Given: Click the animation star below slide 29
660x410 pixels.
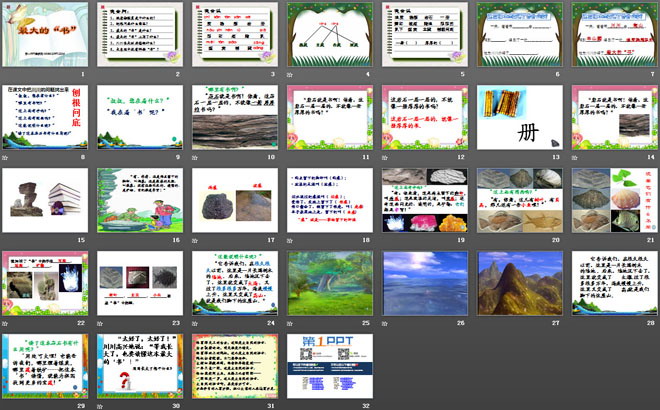Looking at the screenshot, I should (x=6, y=406).
